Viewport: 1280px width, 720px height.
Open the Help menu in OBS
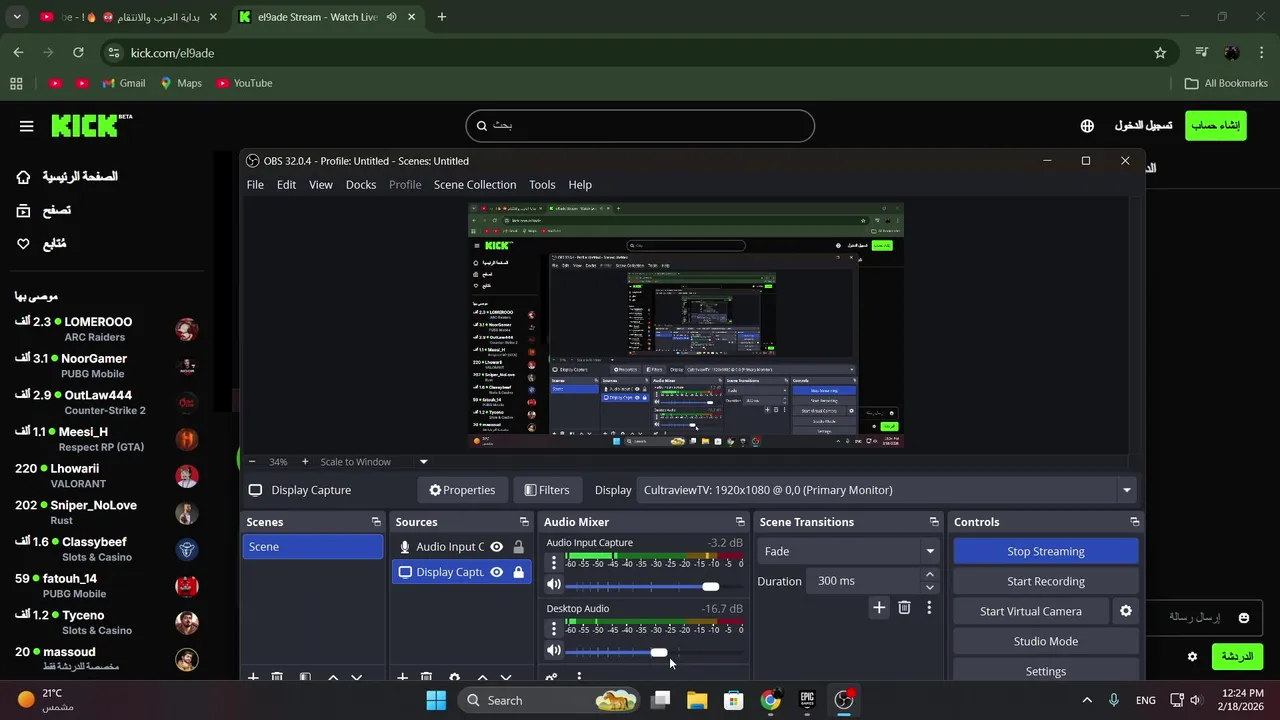(580, 185)
